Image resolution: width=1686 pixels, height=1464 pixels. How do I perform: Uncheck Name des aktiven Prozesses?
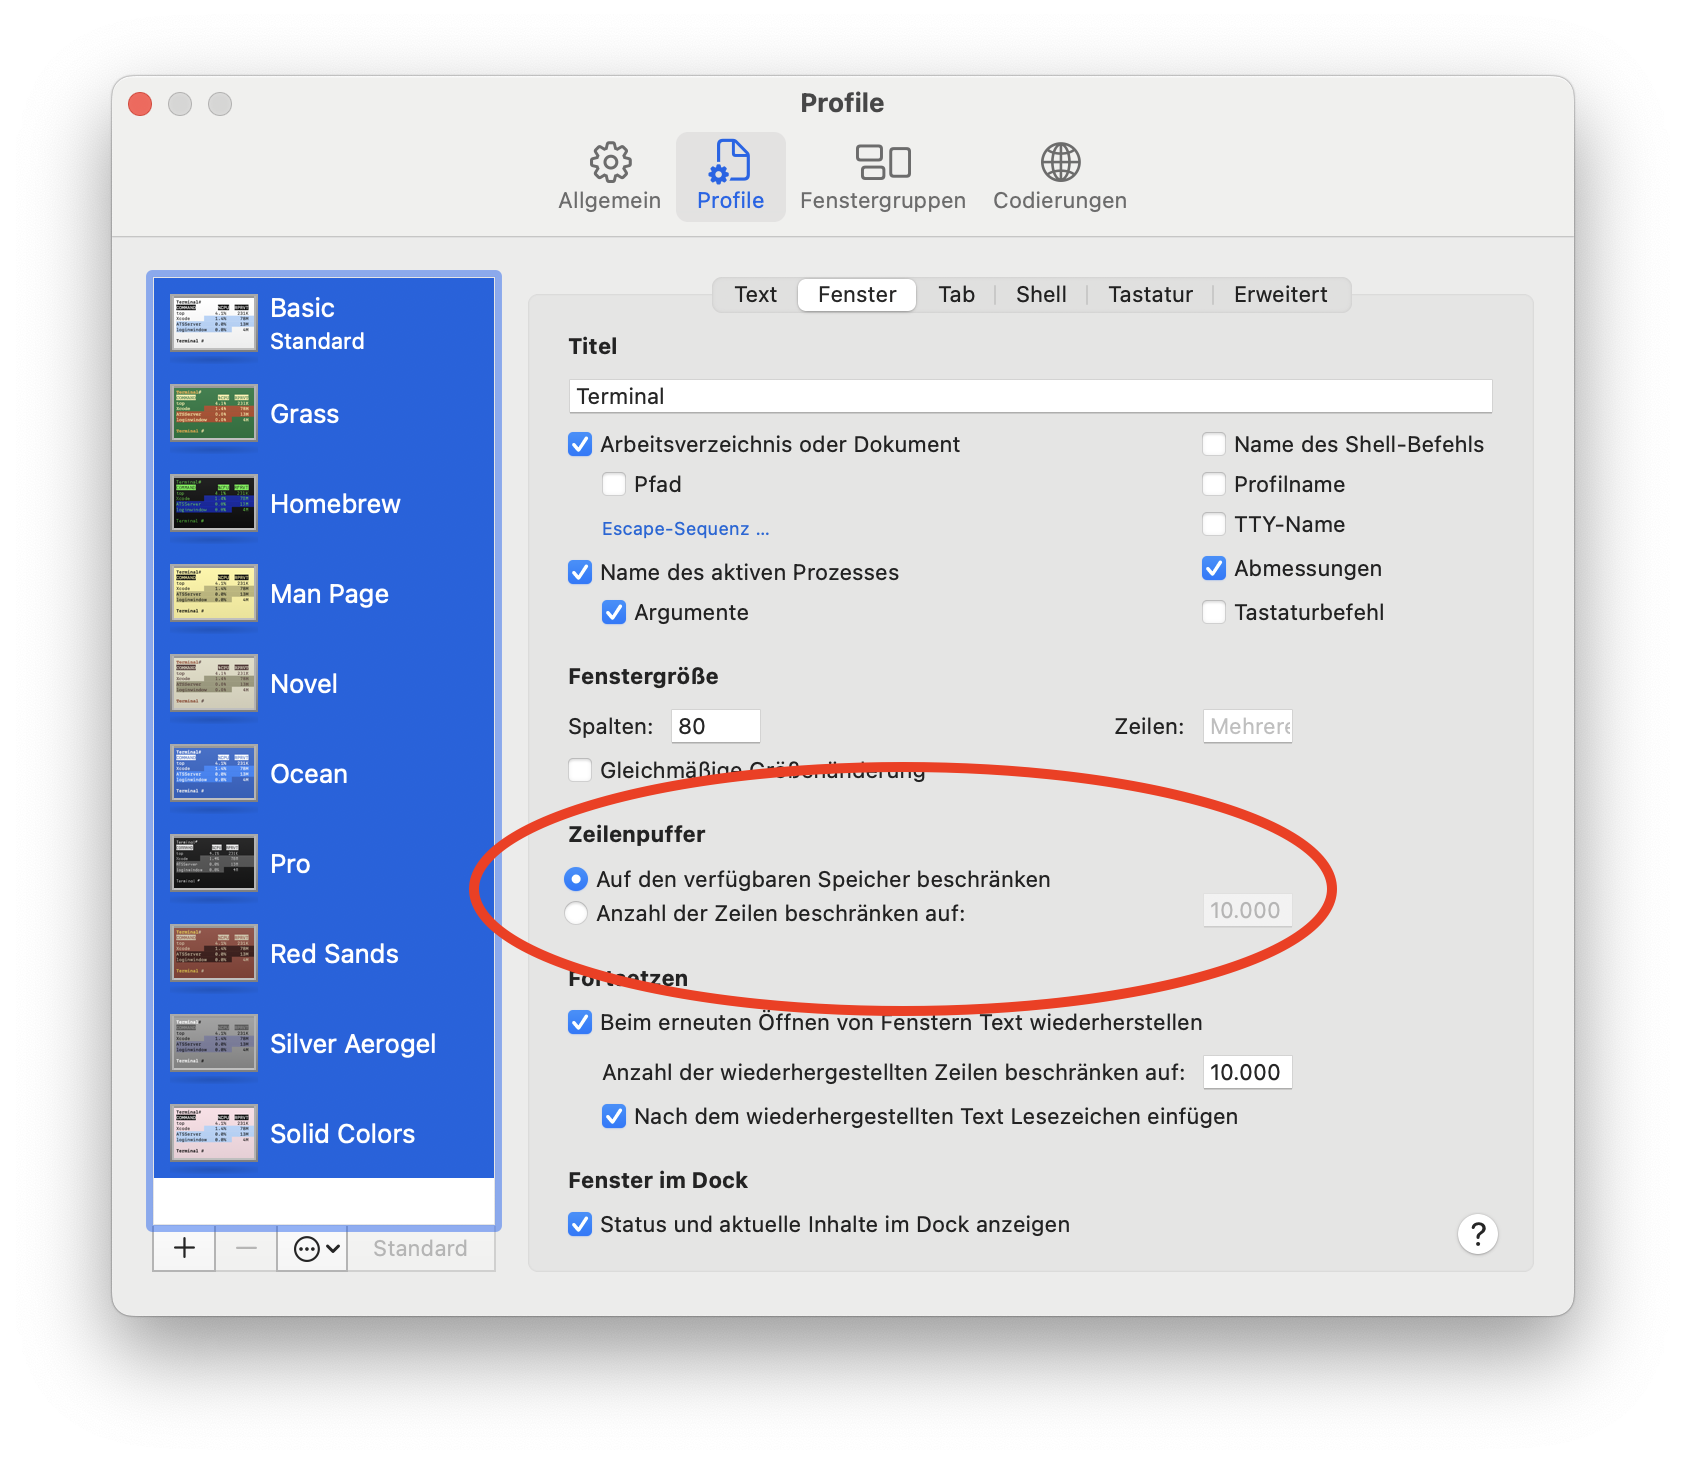click(579, 572)
